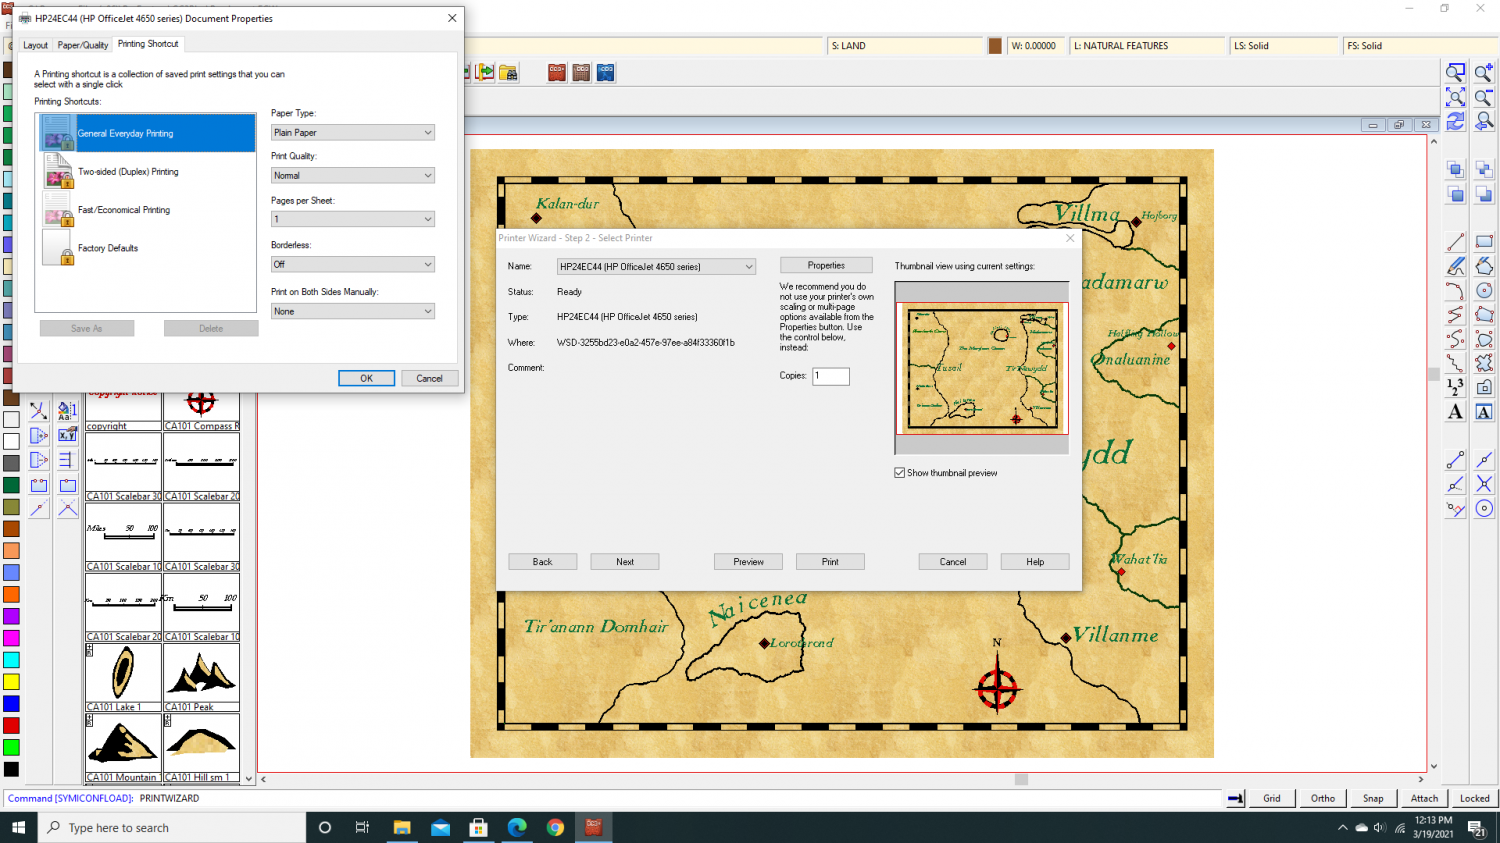Open the Print Quality dropdown
The height and width of the screenshot is (843, 1500).
(x=353, y=175)
